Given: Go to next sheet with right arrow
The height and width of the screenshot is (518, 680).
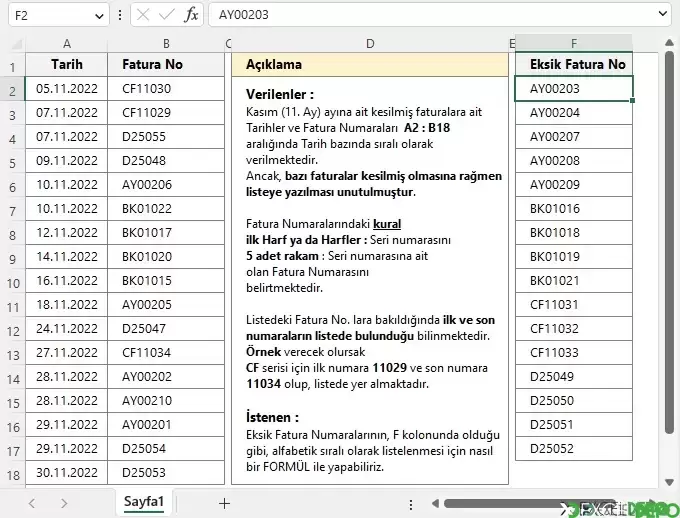Looking at the screenshot, I should pos(64,503).
